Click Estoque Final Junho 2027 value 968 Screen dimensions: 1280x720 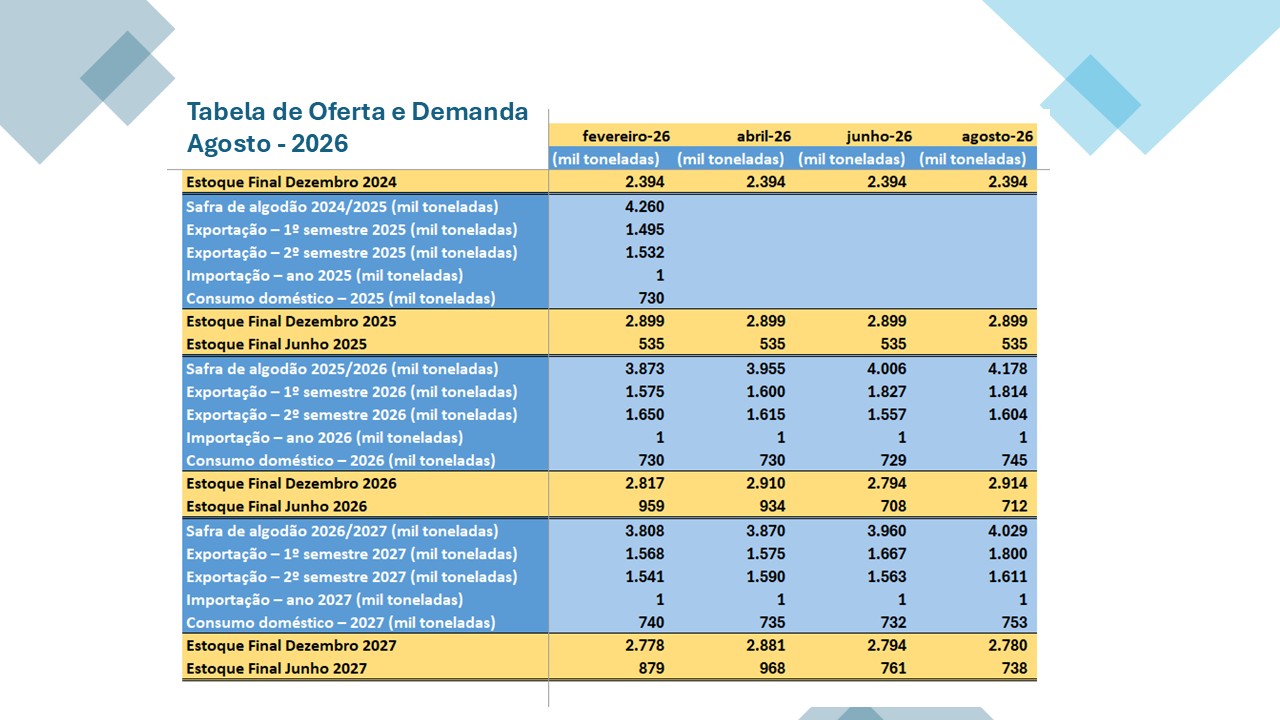pyautogui.click(x=772, y=669)
